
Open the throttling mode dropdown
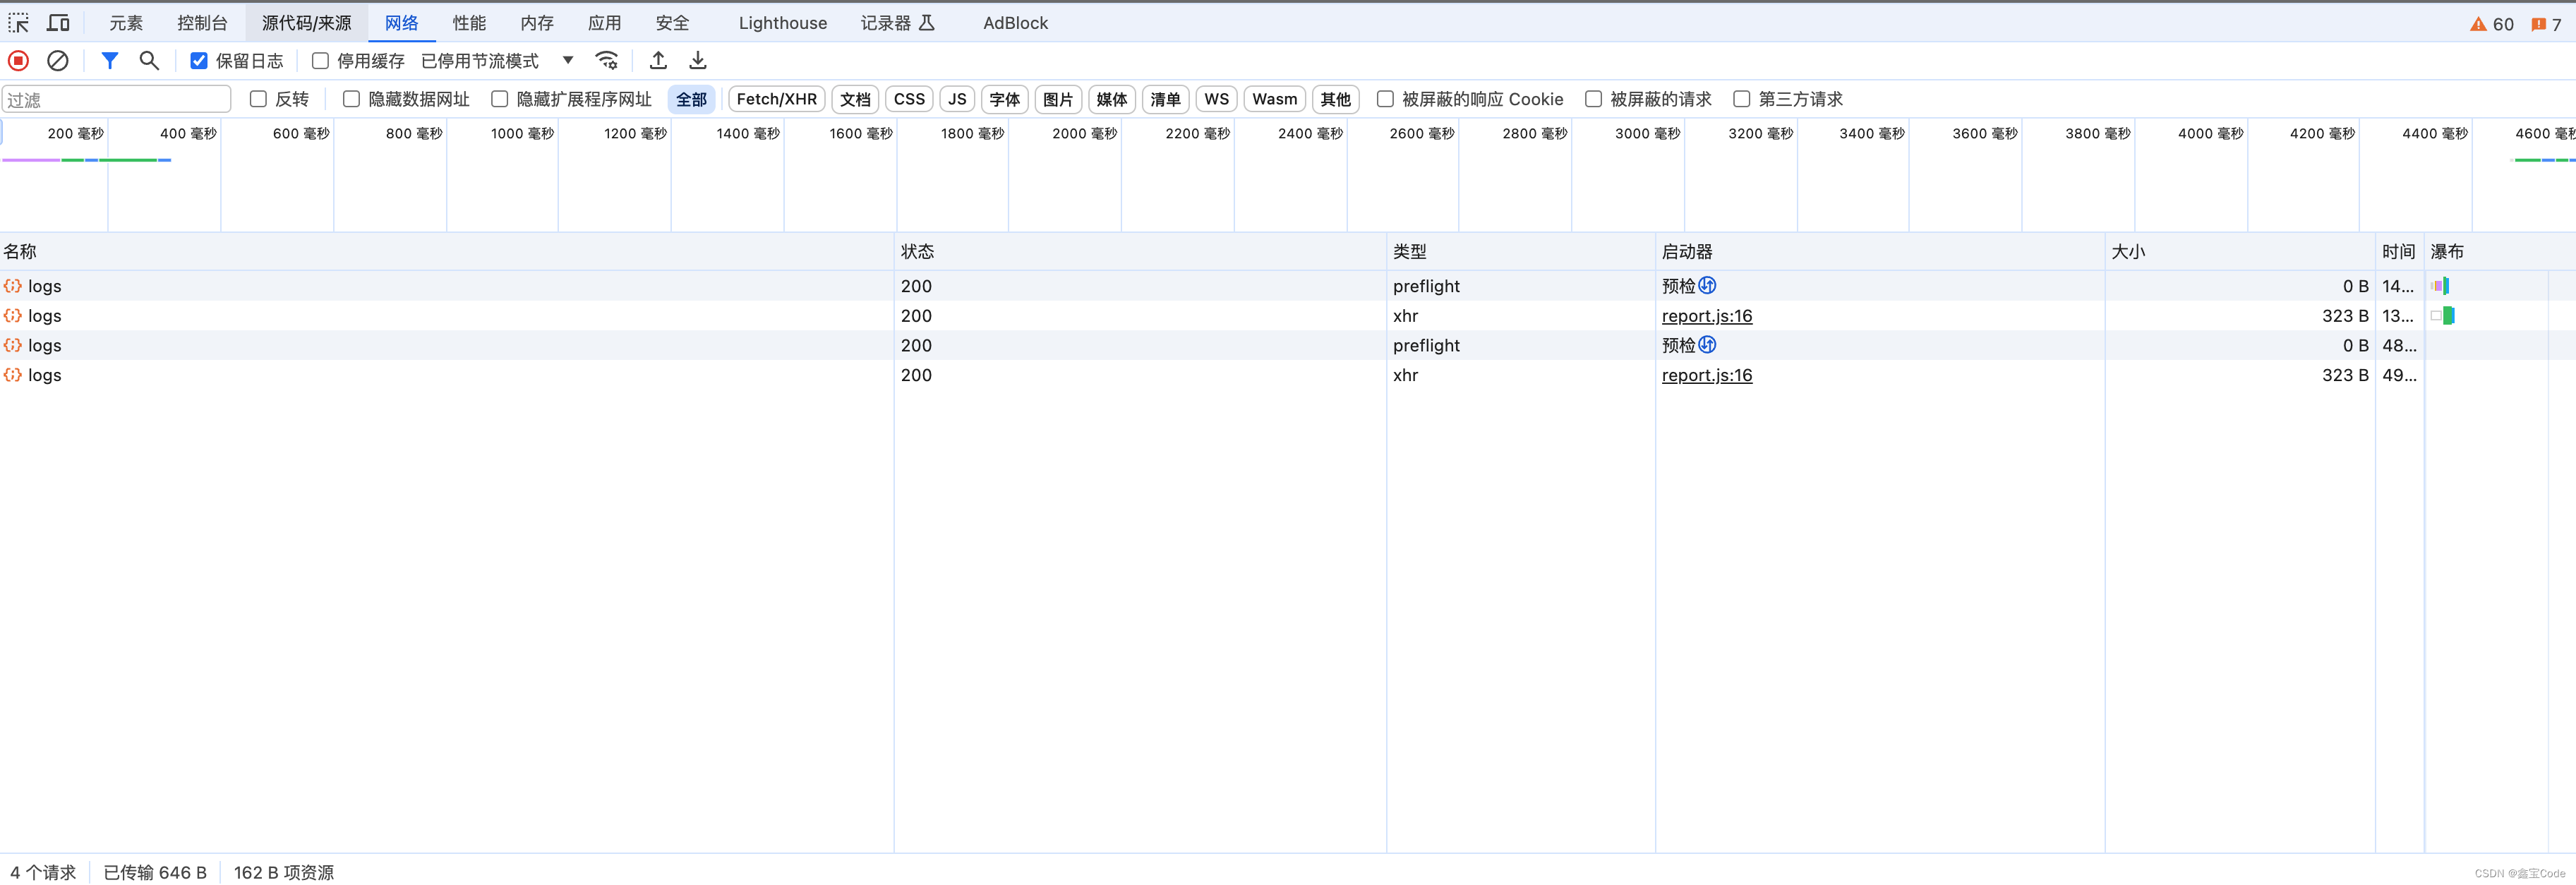point(497,61)
